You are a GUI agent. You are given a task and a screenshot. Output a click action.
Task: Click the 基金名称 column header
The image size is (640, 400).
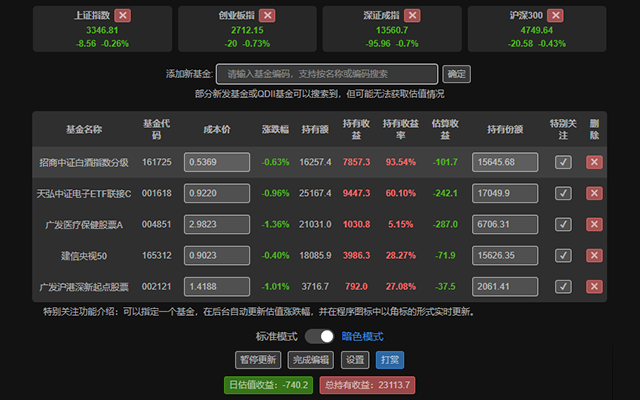tap(84, 130)
